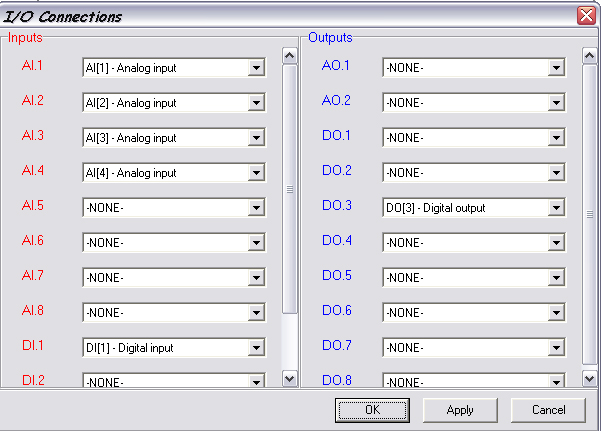
Task: Open the DO.4 output dropdown
Action: [474, 243]
